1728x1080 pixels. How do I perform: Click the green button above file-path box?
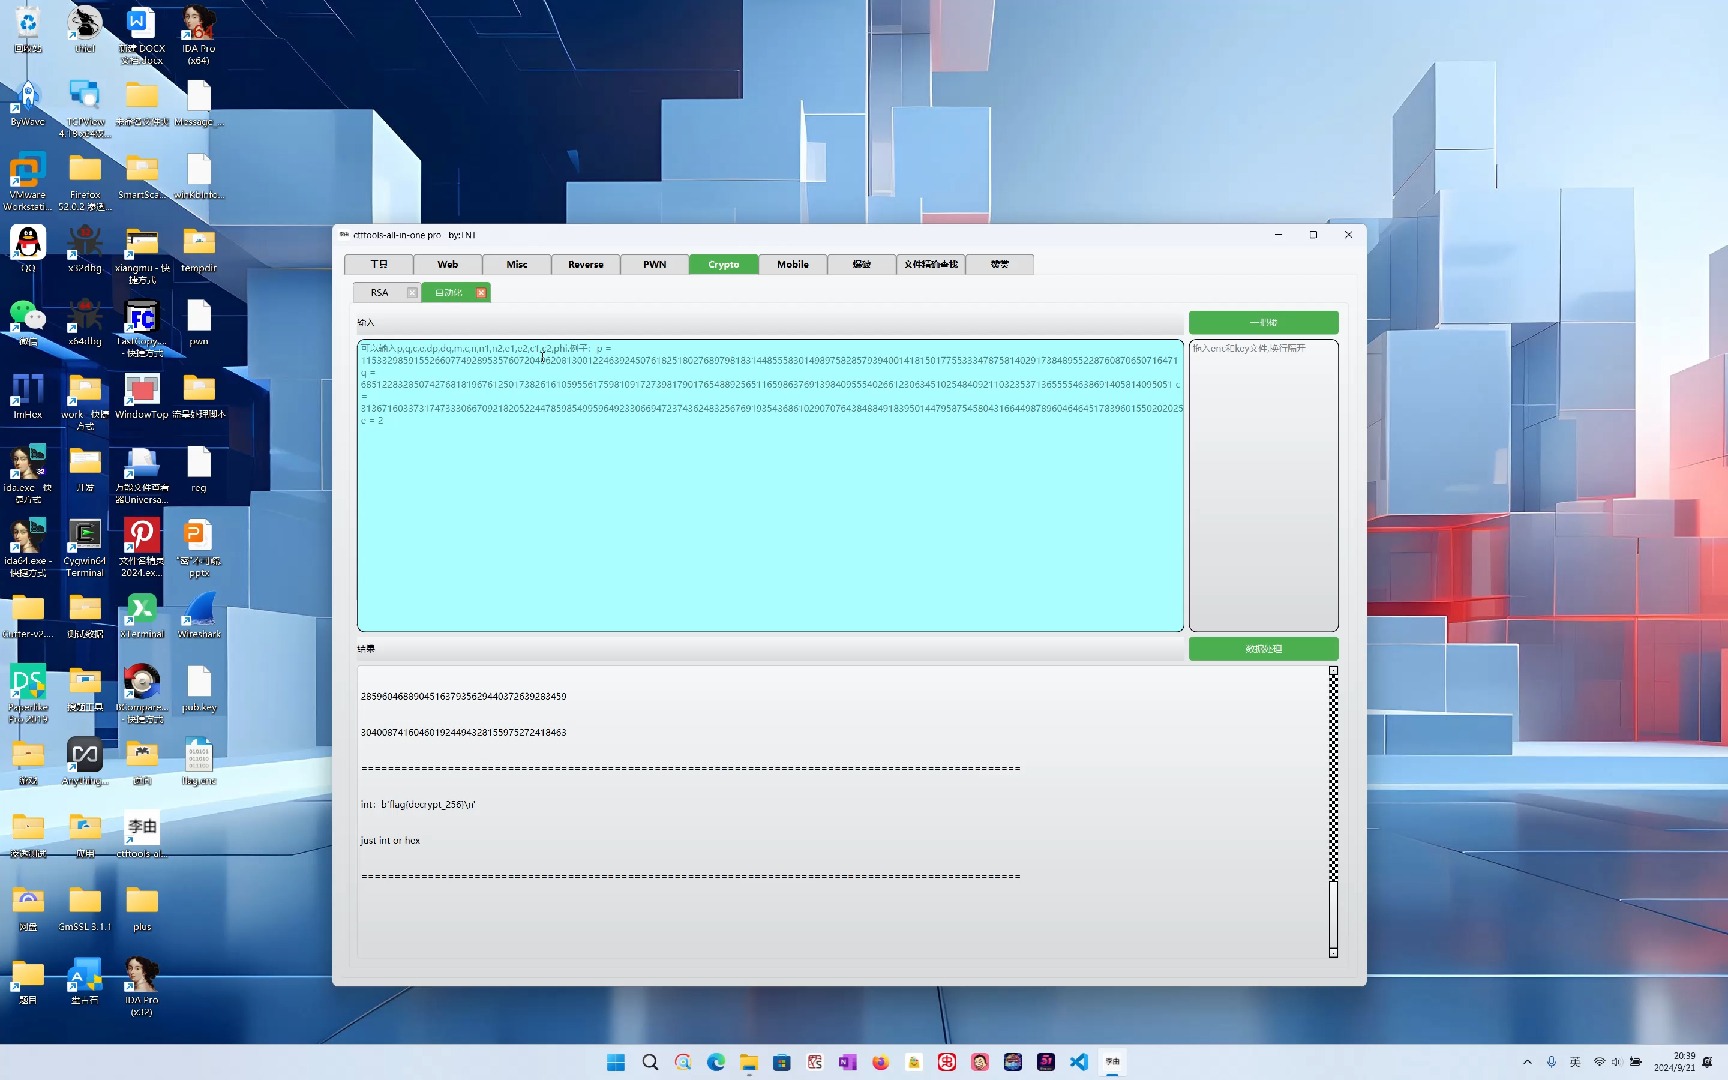tap(1264, 322)
